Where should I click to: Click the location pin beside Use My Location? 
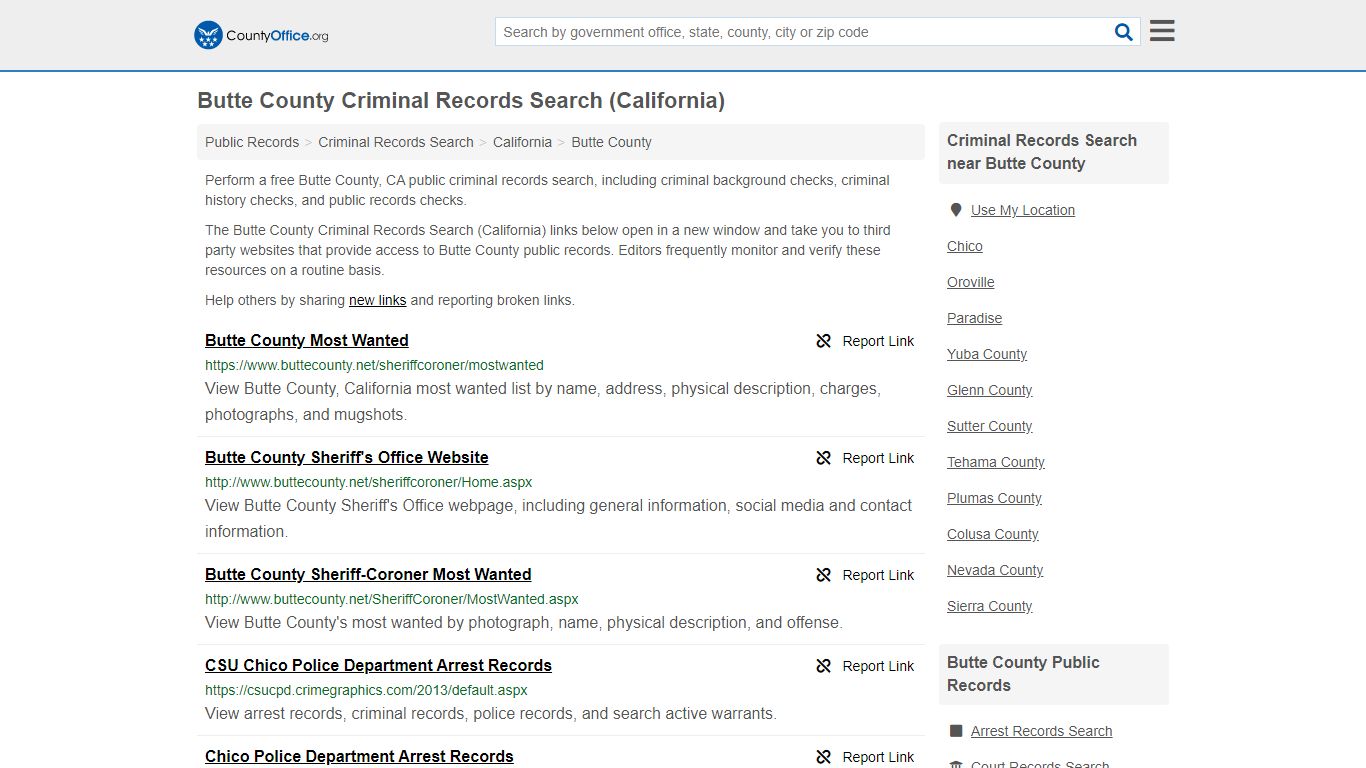[956, 209]
